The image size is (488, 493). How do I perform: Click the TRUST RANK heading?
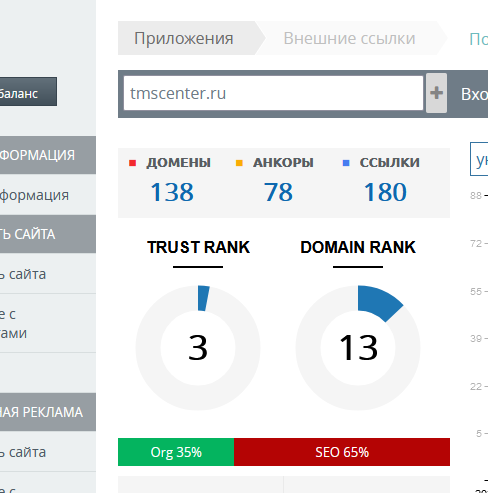pos(198,247)
